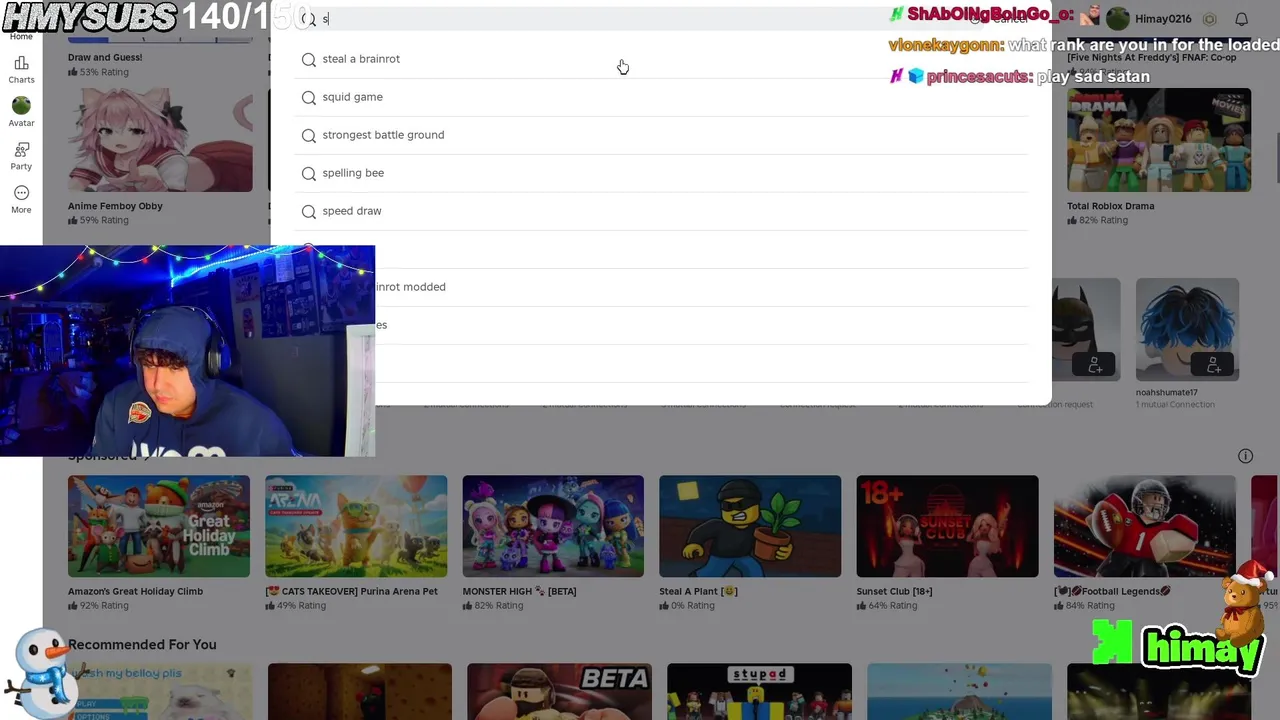
Task: Open Steal A Plant game thumbnail
Action: [x=750, y=526]
